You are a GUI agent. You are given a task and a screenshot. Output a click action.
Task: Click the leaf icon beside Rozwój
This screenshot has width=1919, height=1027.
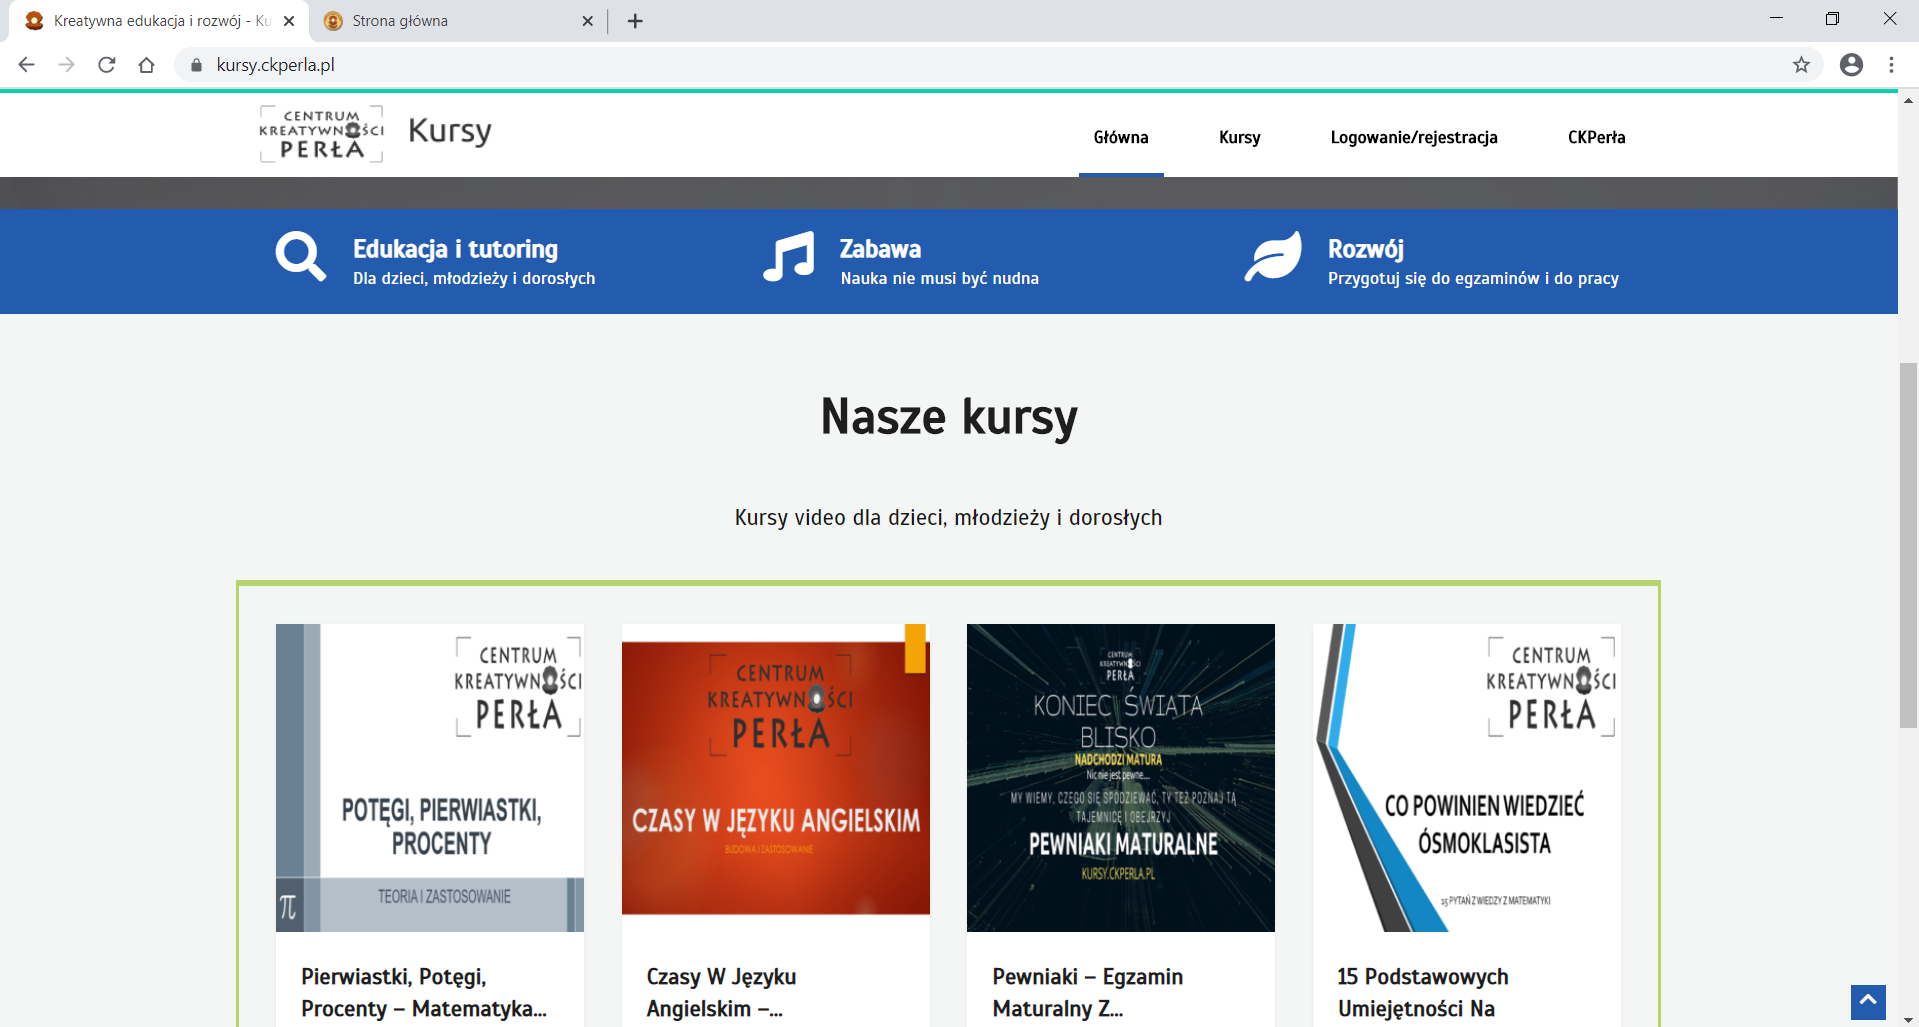(1273, 257)
